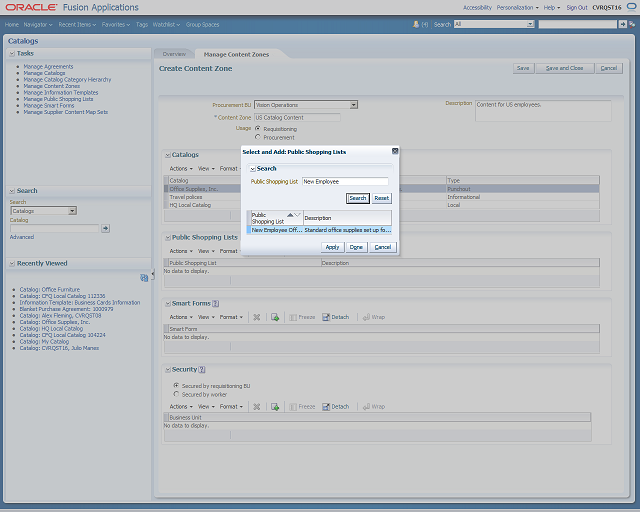The image size is (640, 512).
Task: Open Format menu in Security toolbar
Action: pos(231,407)
